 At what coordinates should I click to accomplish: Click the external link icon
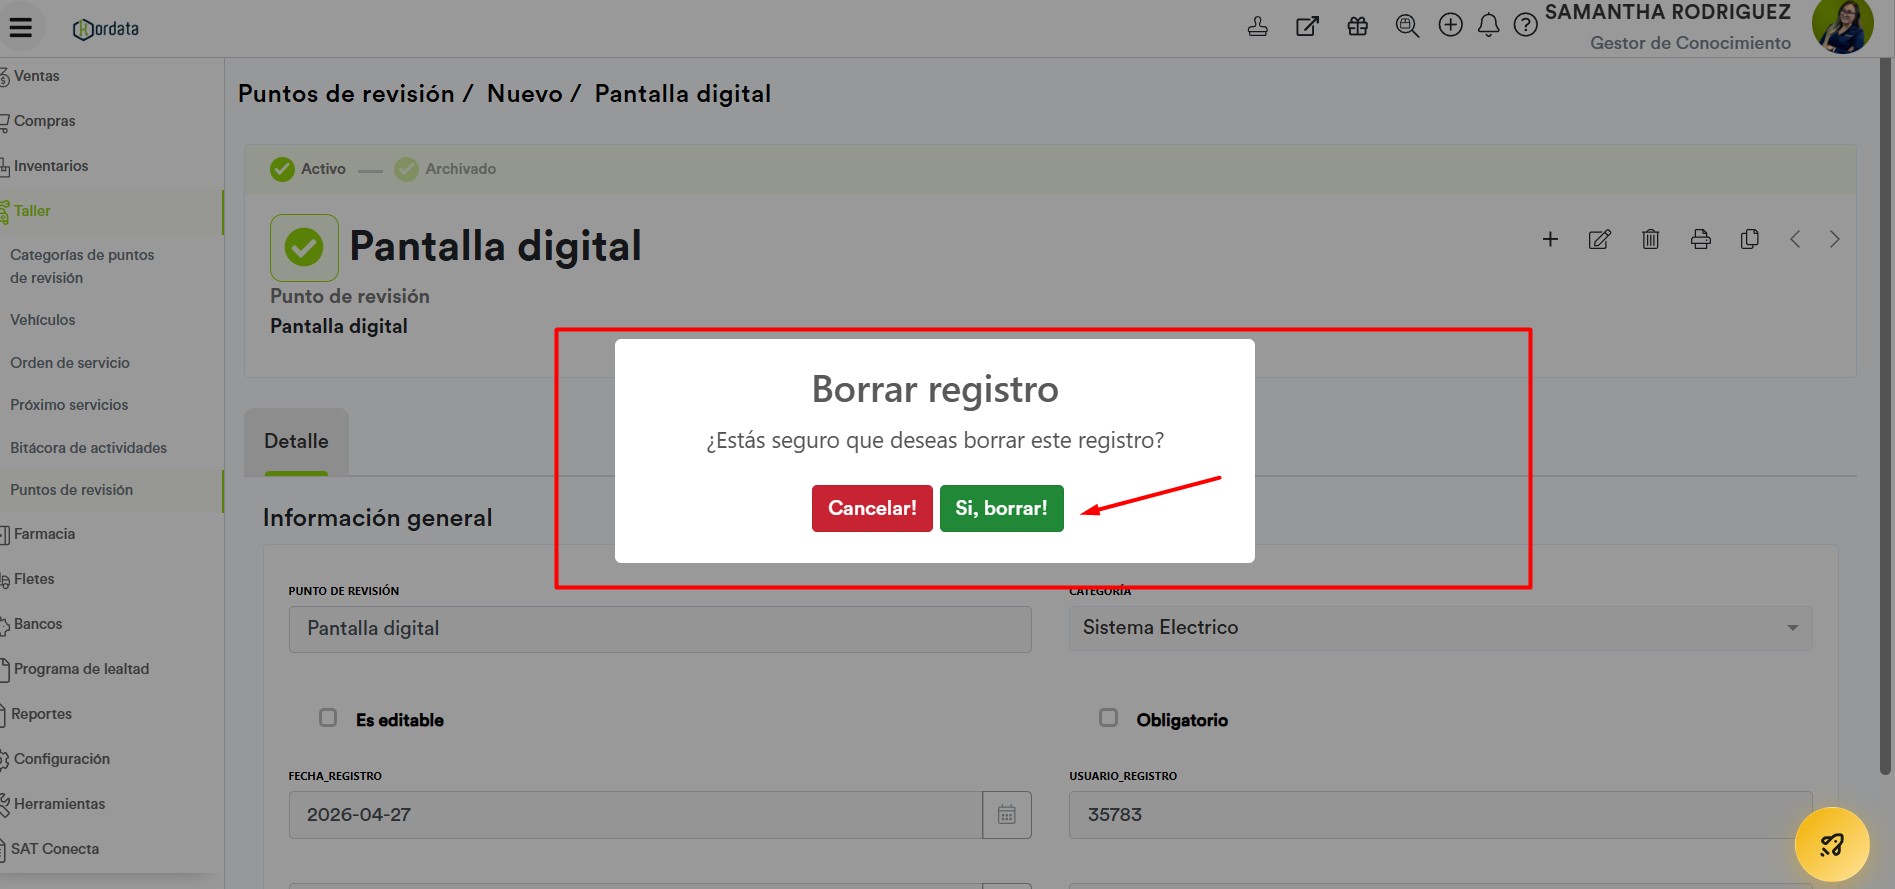(x=1307, y=26)
